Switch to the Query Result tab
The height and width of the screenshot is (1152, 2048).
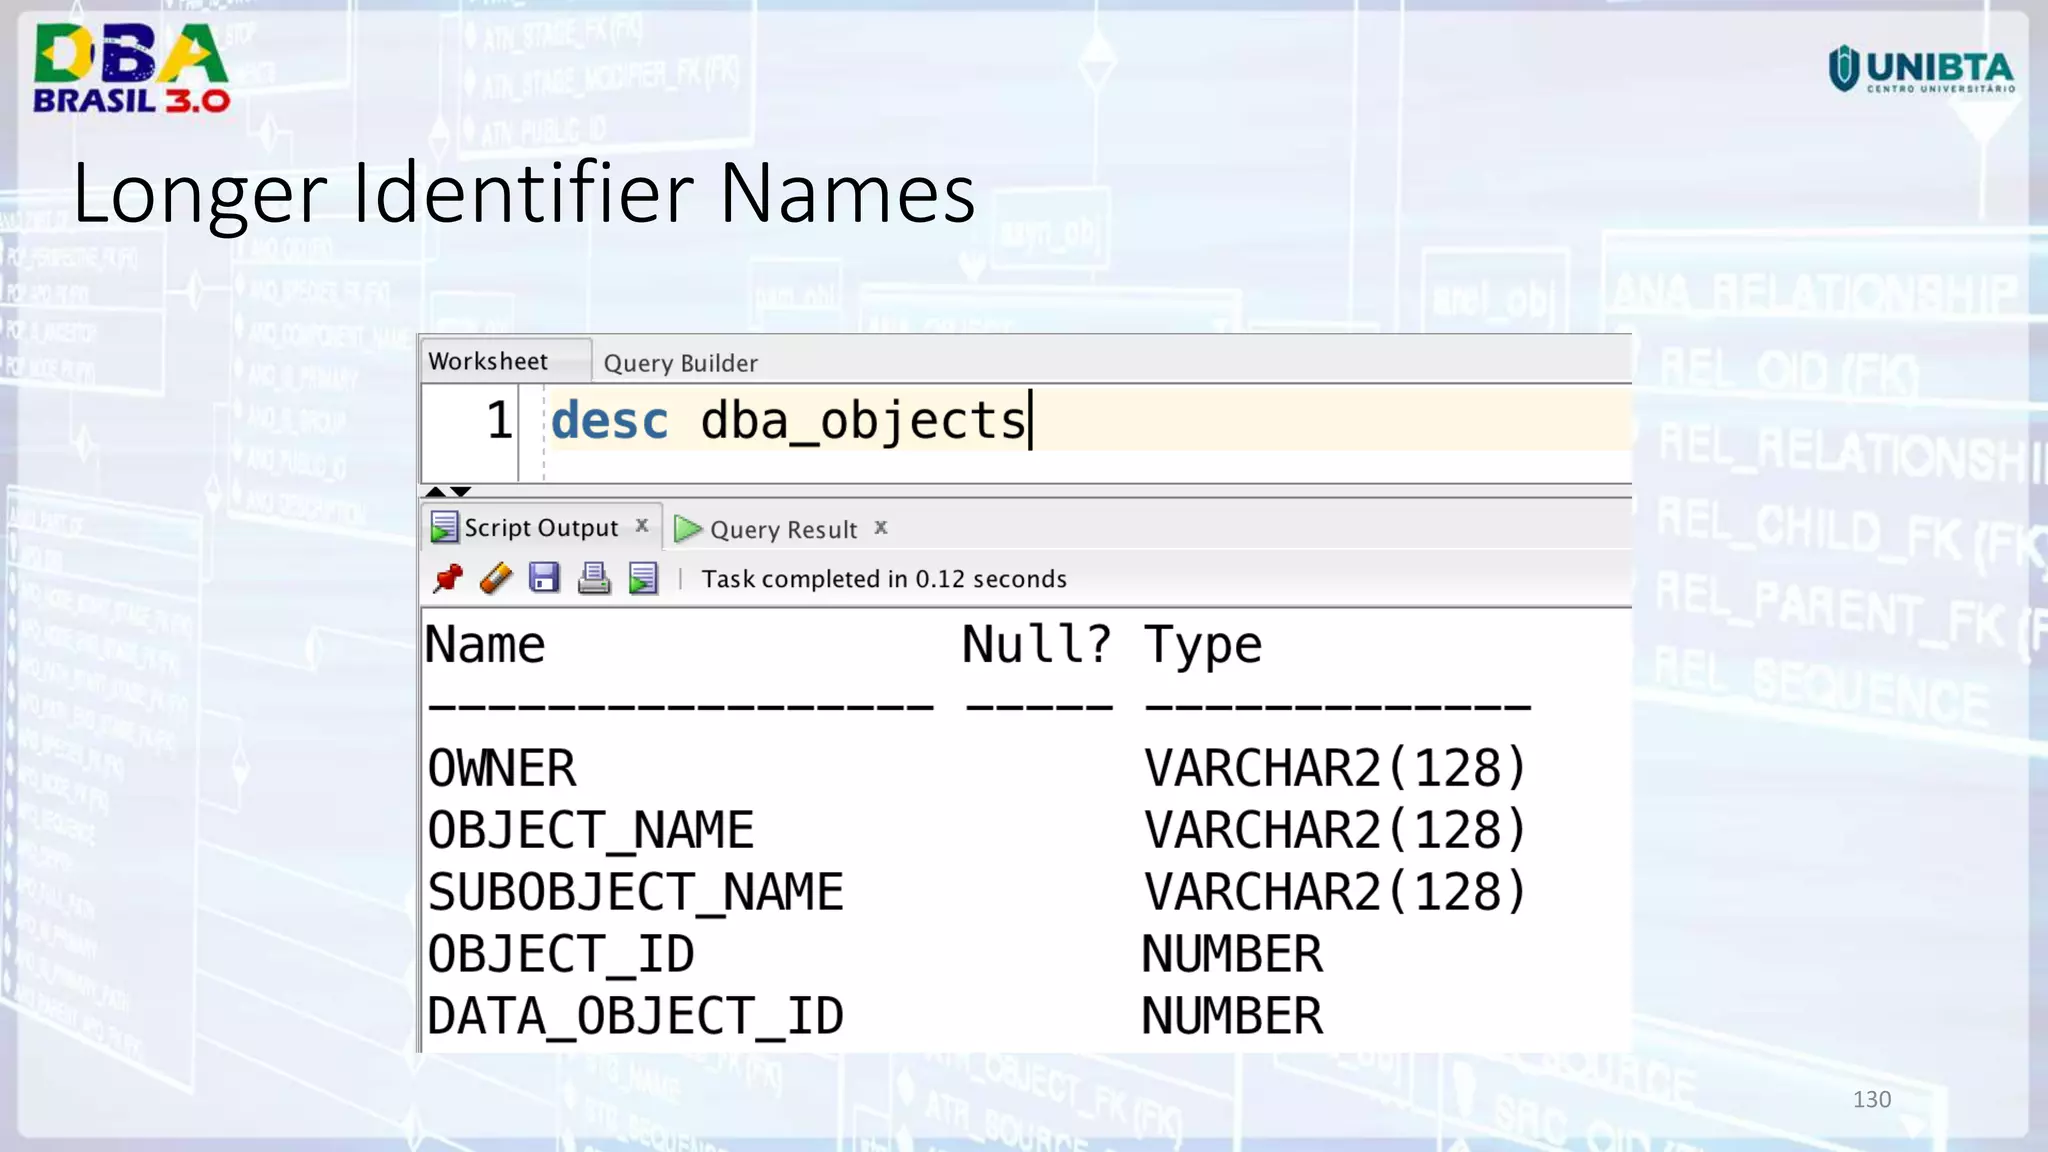tap(783, 529)
